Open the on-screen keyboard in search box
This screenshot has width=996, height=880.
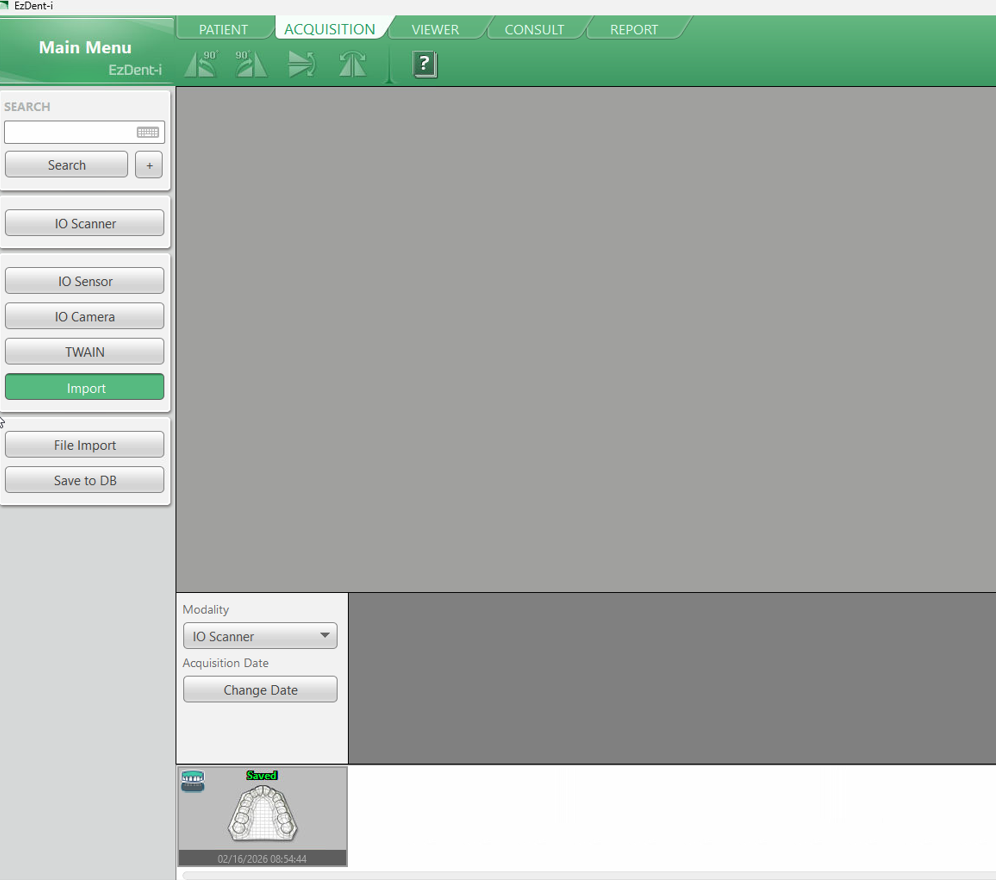coord(148,132)
